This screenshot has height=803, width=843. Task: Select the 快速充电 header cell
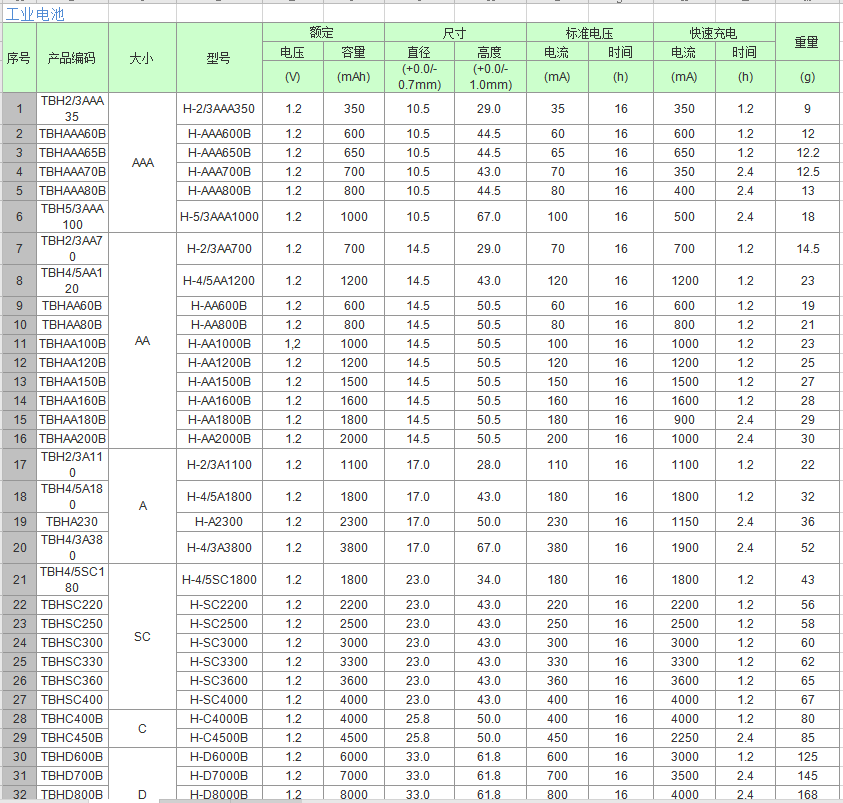(x=714, y=32)
